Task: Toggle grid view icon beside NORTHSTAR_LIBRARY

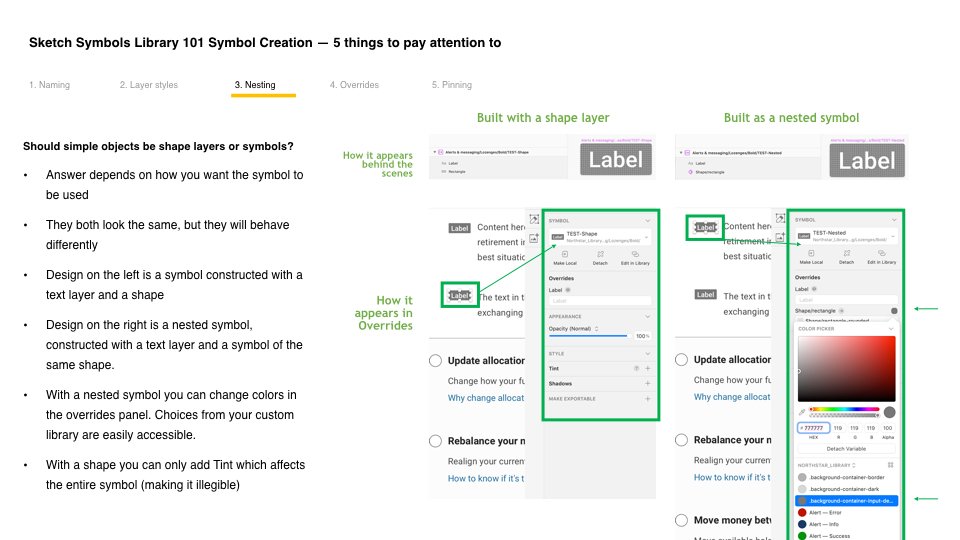Action: point(890,465)
